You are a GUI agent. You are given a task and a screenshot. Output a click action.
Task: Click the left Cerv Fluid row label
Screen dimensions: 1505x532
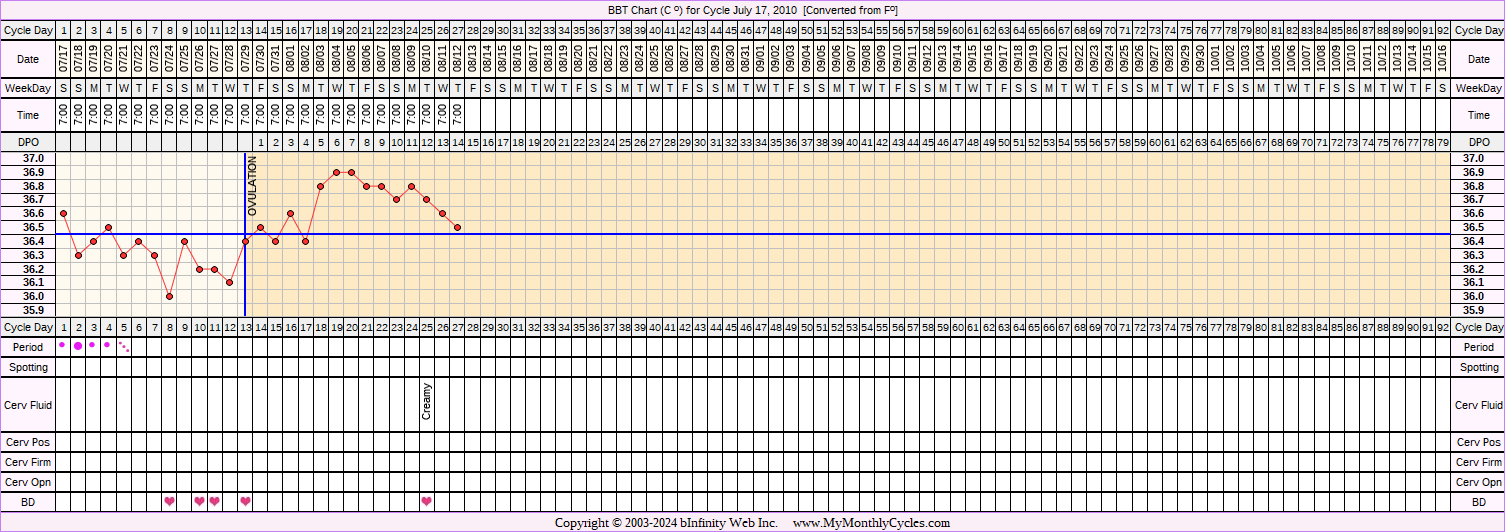point(28,405)
